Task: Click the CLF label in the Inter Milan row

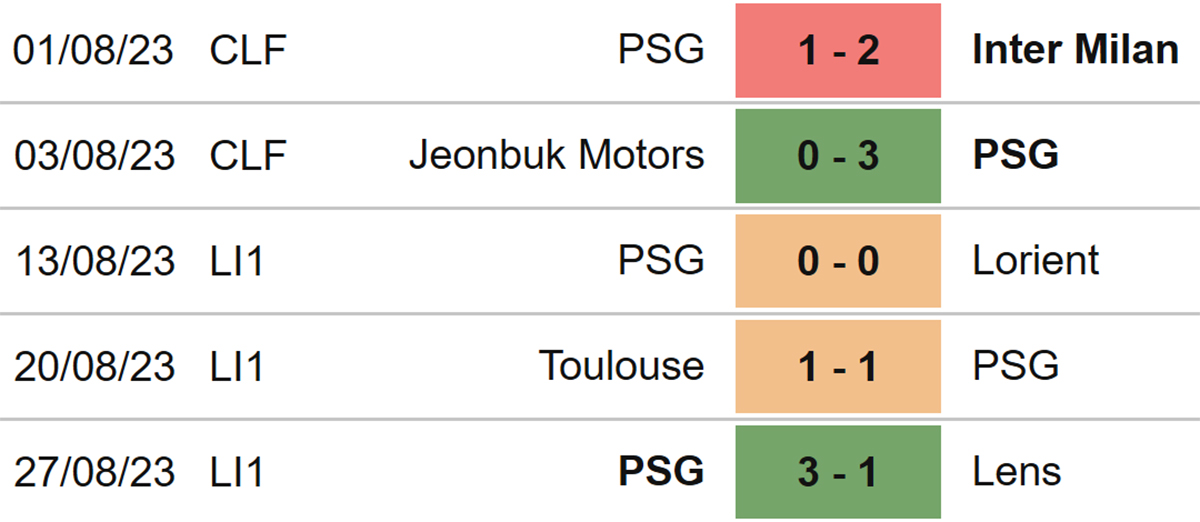Action: pos(248,50)
